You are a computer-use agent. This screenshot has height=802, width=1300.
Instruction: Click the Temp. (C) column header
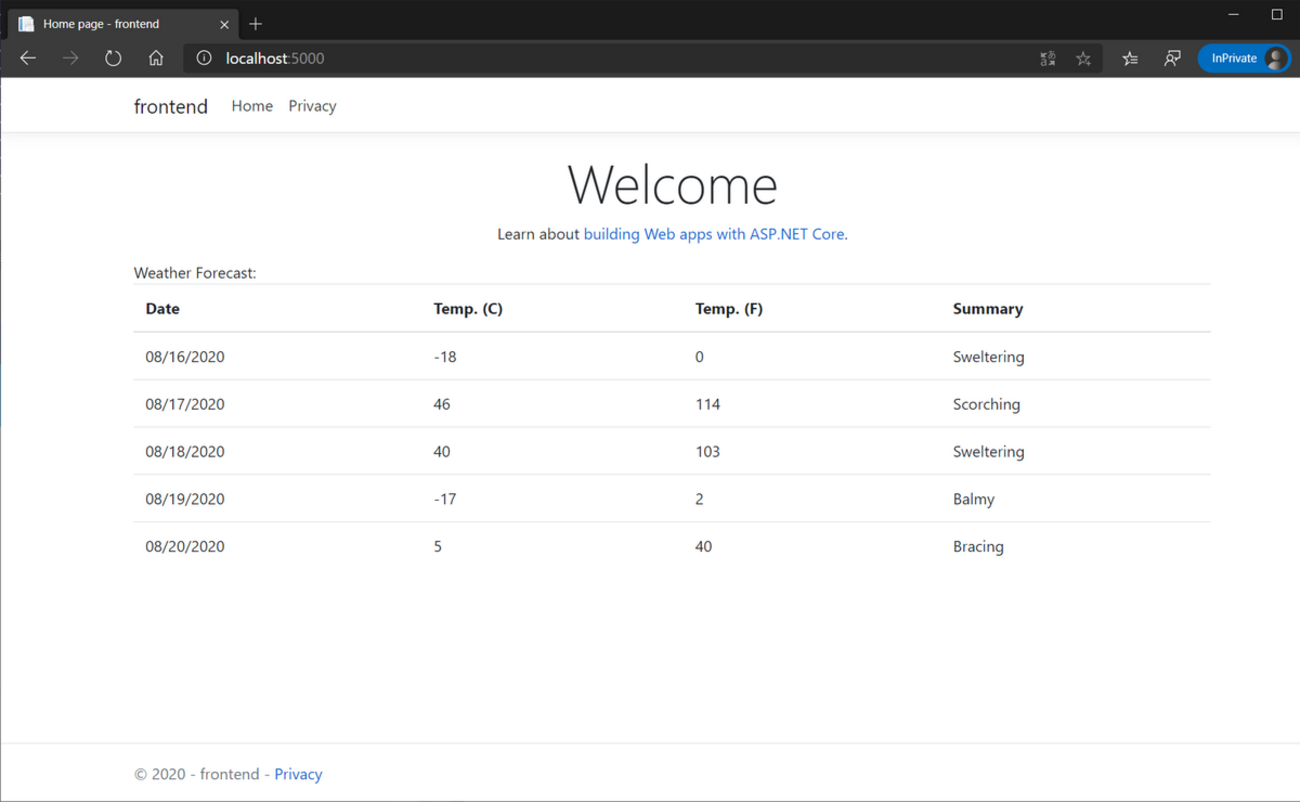tap(468, 309)
